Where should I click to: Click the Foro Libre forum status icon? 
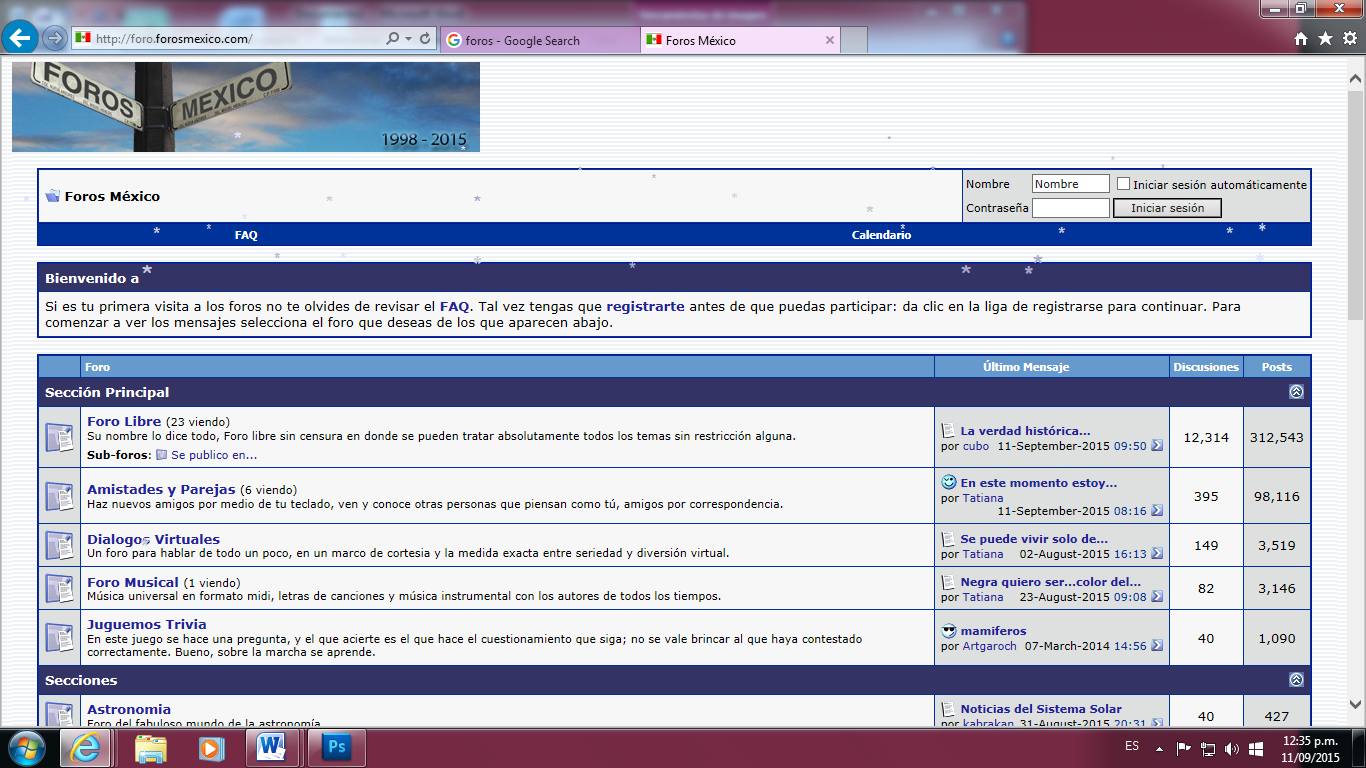pyautogui.click(x=59, y=438)
